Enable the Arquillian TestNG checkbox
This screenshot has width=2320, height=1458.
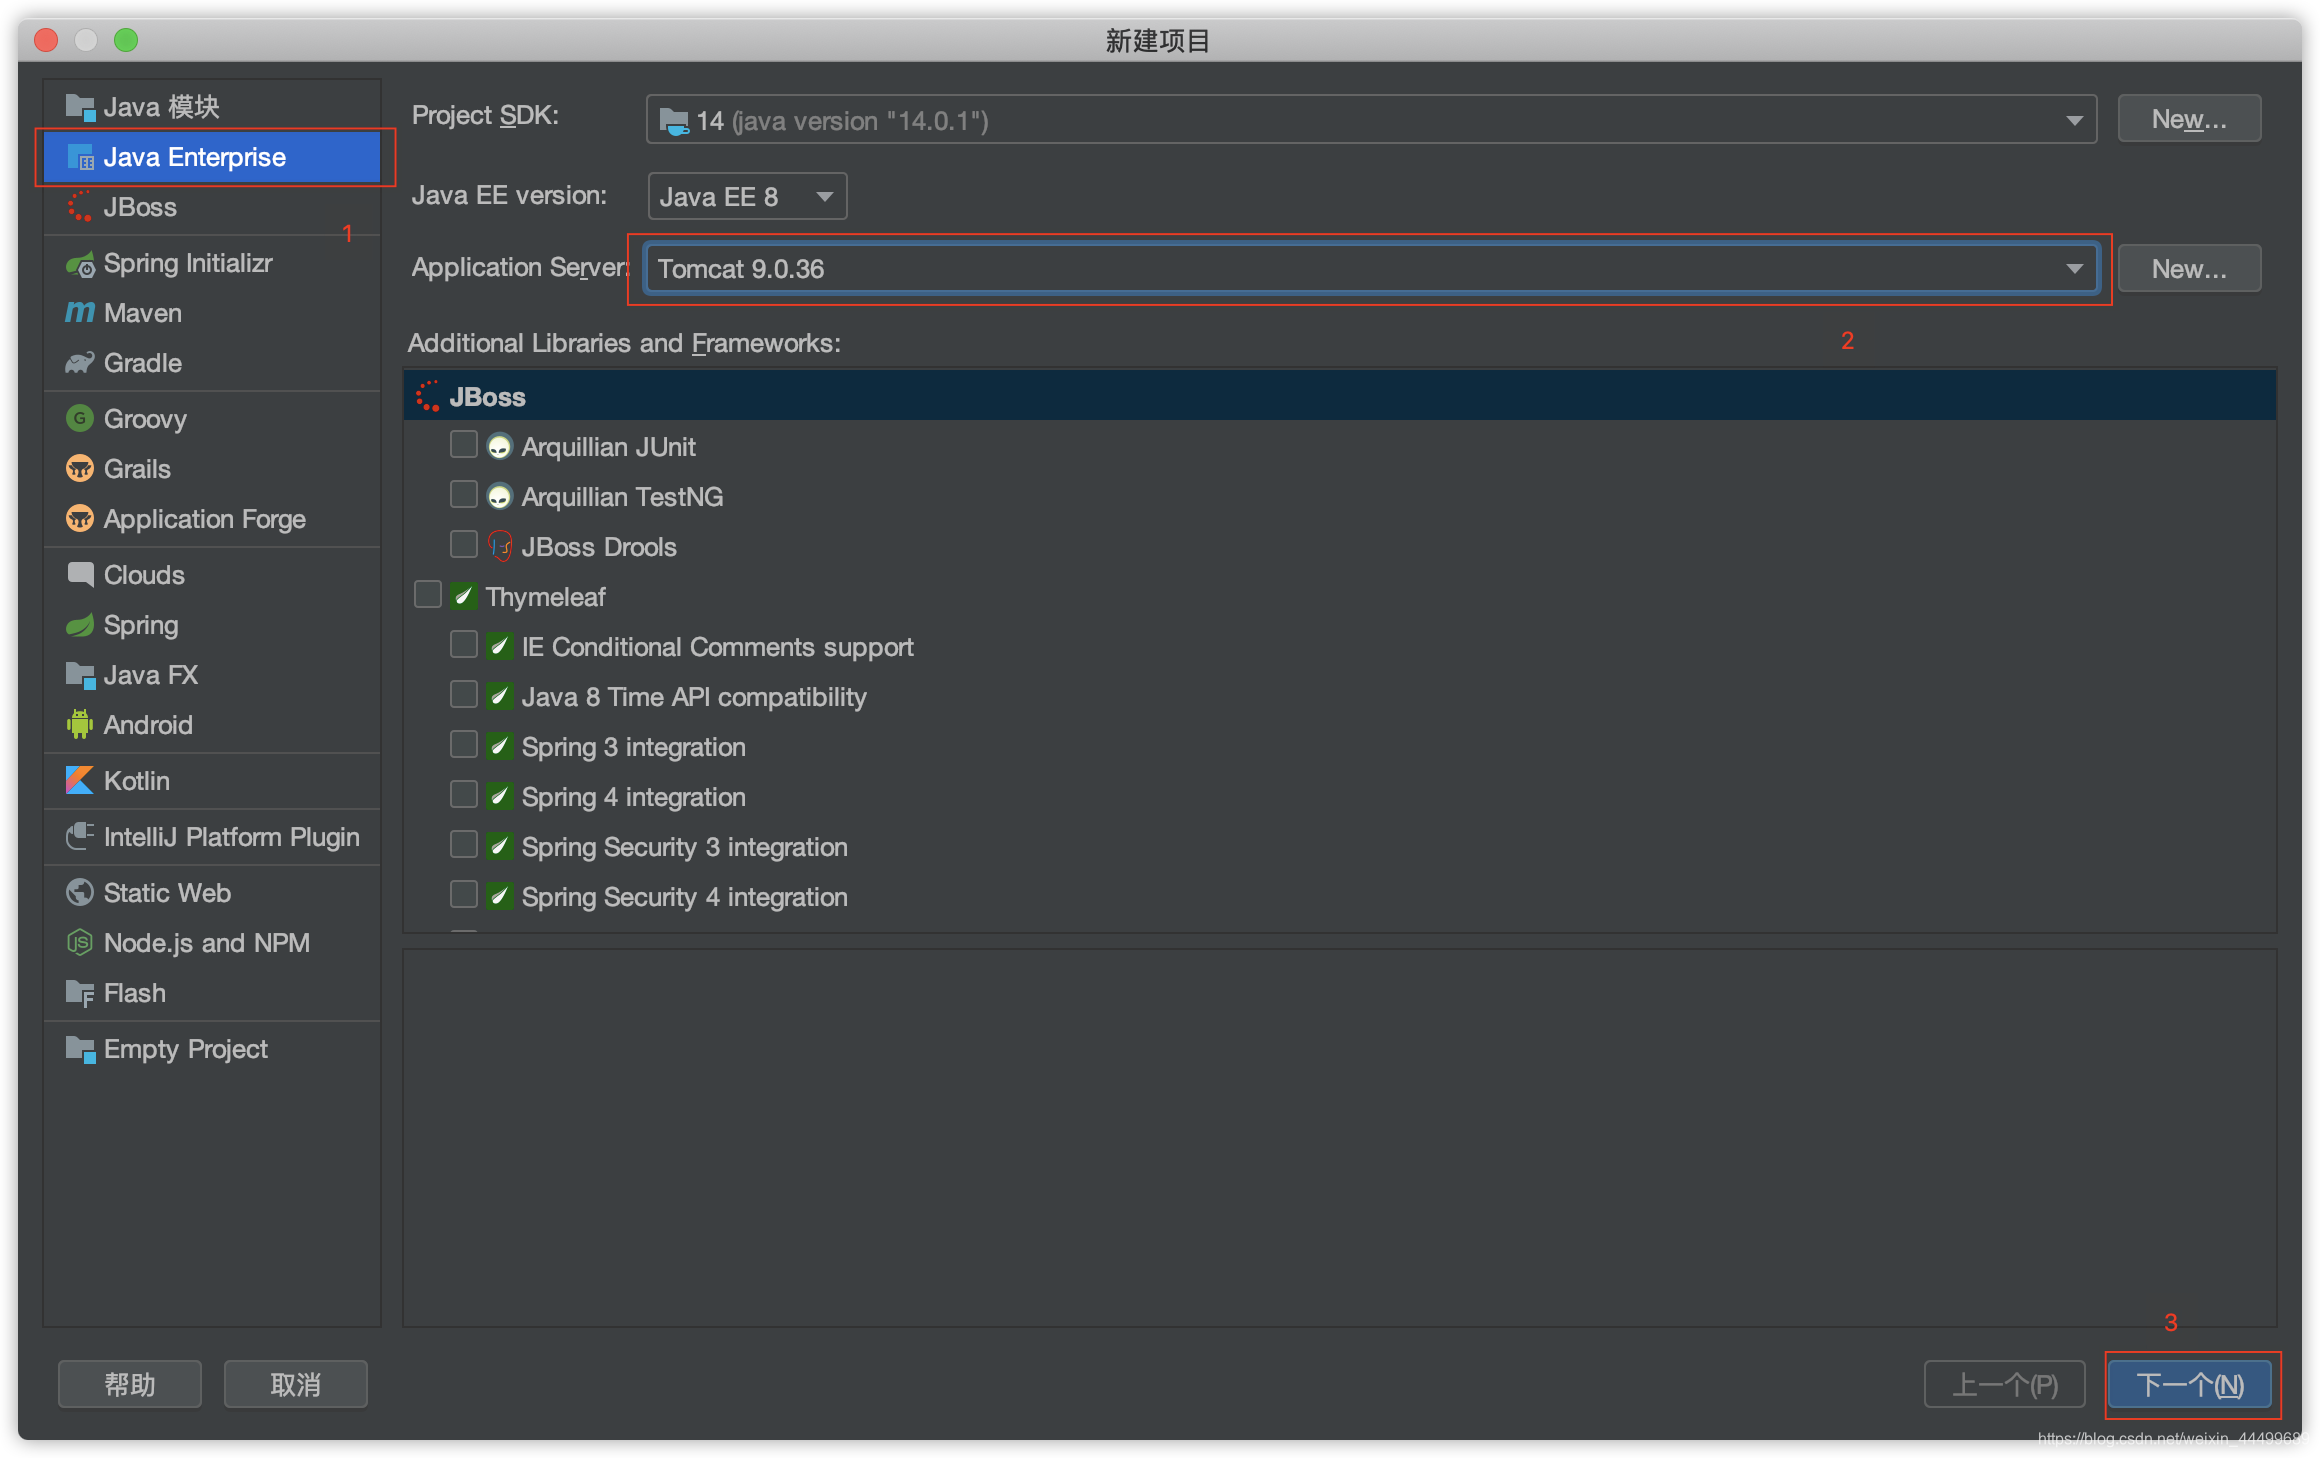click(463, 495)
